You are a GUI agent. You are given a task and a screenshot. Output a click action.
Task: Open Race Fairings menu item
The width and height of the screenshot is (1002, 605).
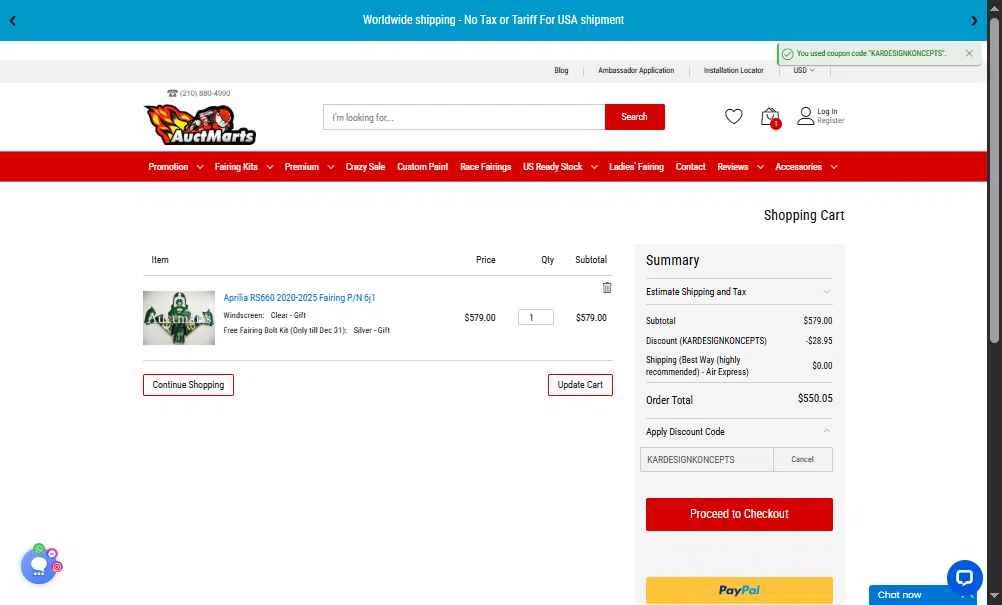[x=486, y=167]
